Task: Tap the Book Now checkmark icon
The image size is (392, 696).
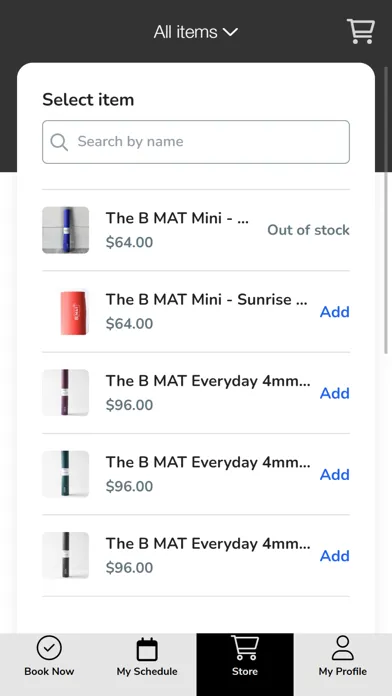Action: [x=49, y=649]
